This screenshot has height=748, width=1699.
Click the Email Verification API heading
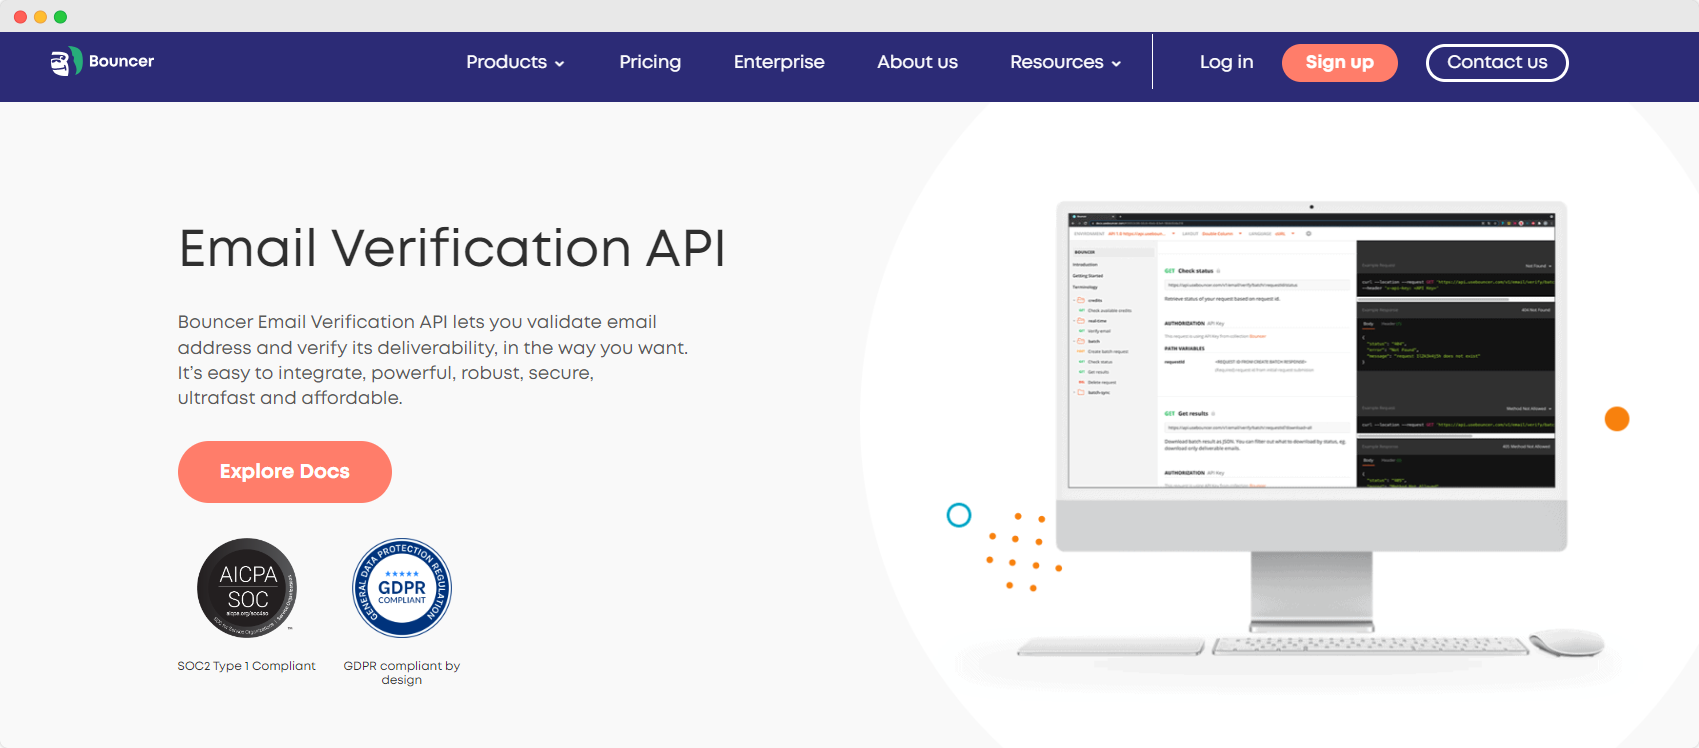pyautogui.click(x=452, y=248)
